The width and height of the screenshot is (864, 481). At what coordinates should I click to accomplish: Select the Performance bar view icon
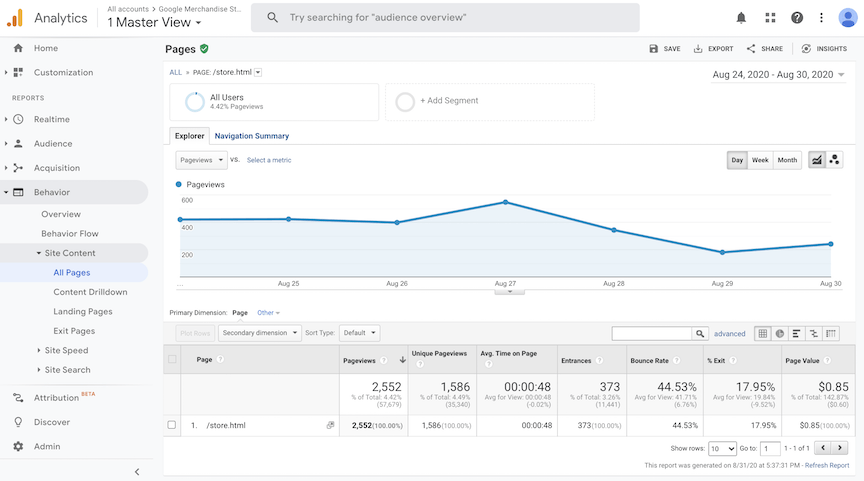click(x=797, y=333)
